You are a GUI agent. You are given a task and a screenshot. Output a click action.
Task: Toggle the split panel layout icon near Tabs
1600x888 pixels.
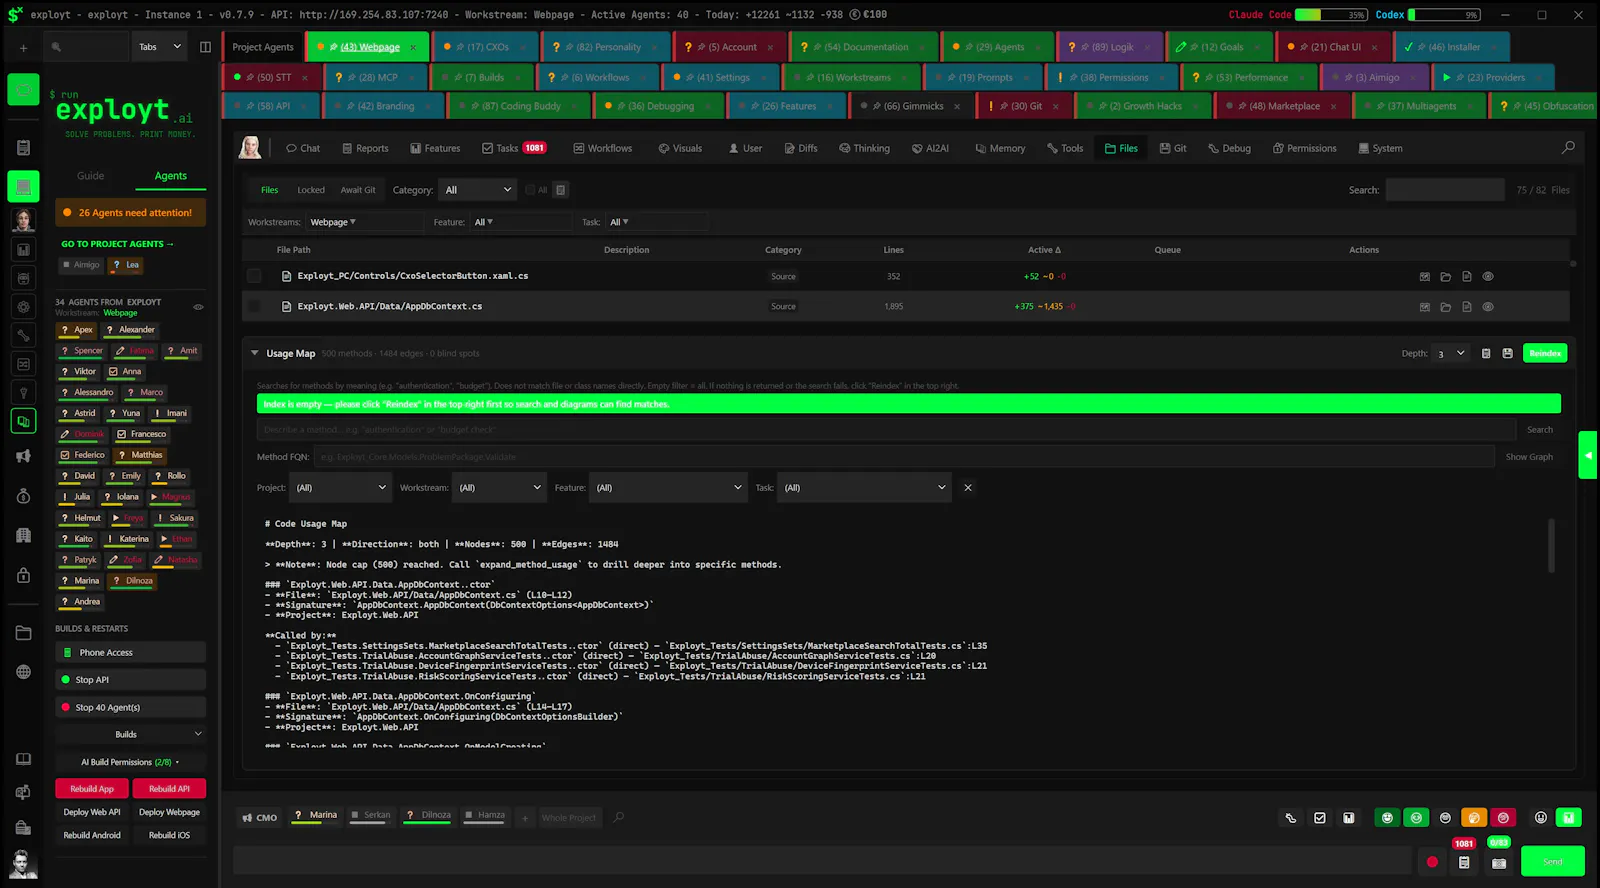205,47
